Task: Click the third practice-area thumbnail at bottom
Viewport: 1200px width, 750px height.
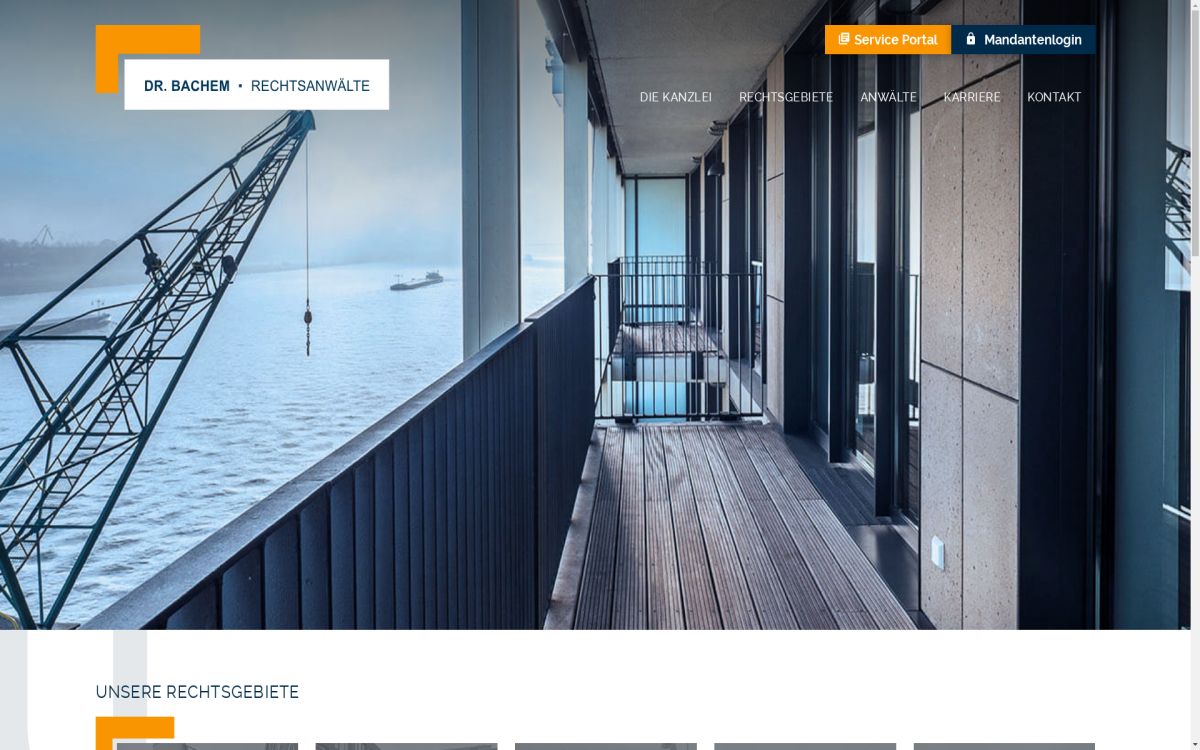Action: [605, 746]
